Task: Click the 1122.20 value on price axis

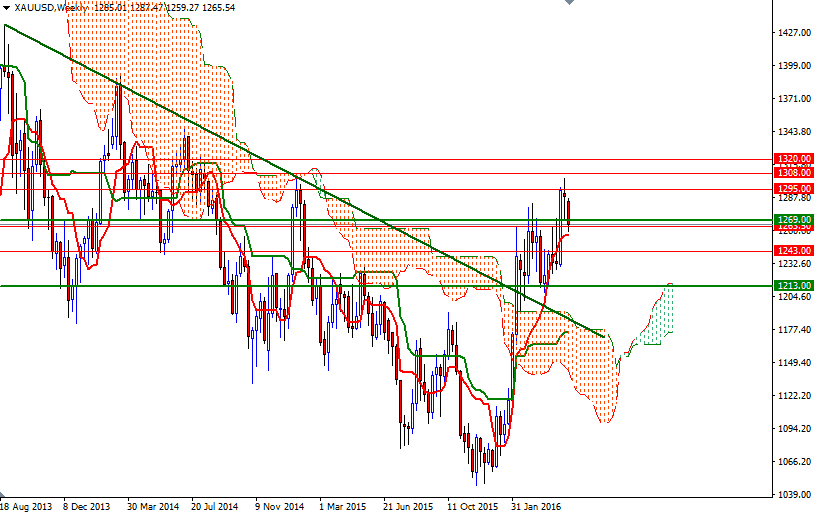Action: point(794,396)
